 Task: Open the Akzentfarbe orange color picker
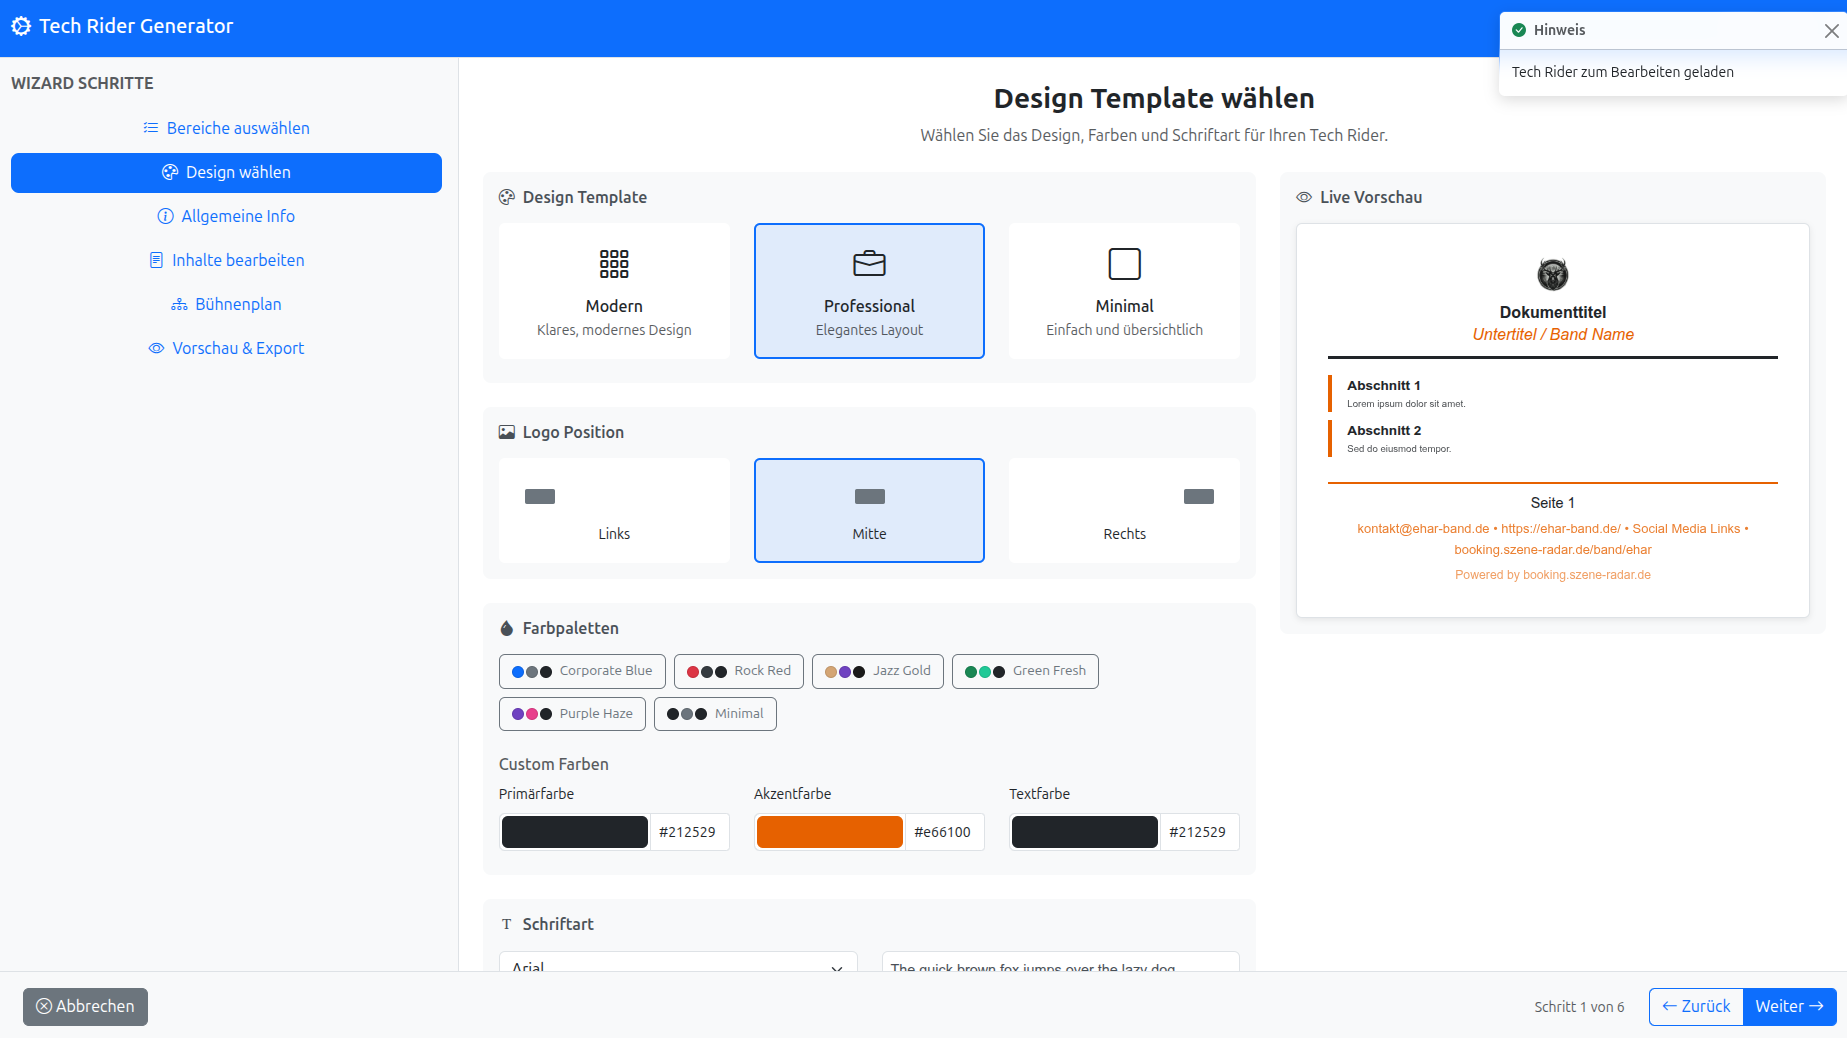coord(829,832)
